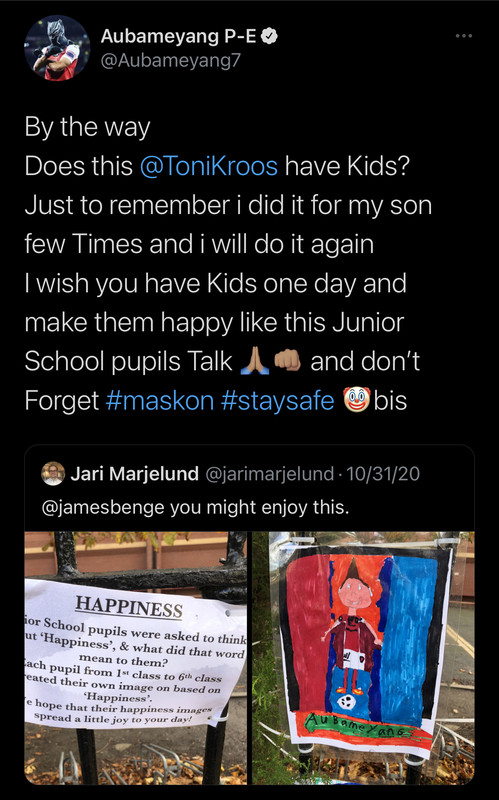This screenshot has height=800, width=499.
Task: Tap the blue verified badge
Action: click(x=269, y=37)
